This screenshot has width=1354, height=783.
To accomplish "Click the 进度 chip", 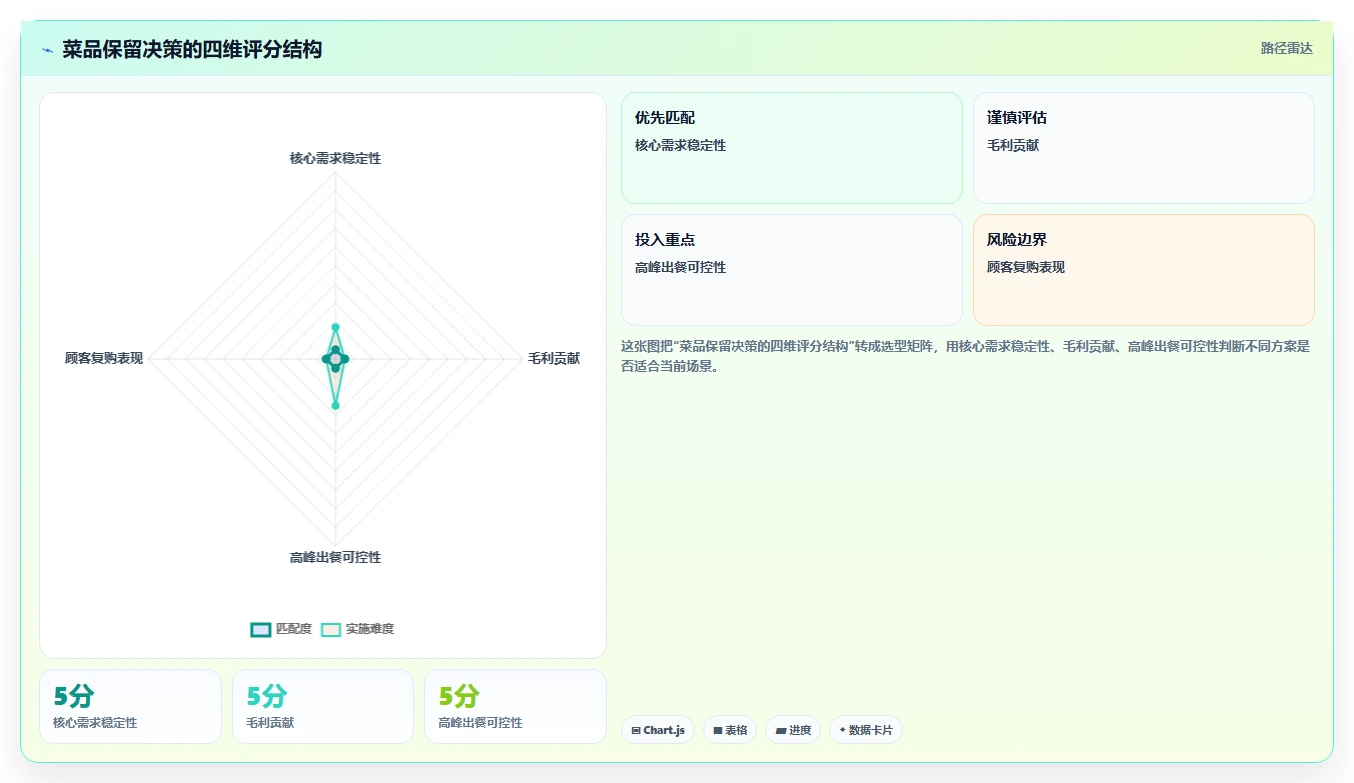I will [x=793, y=730].
